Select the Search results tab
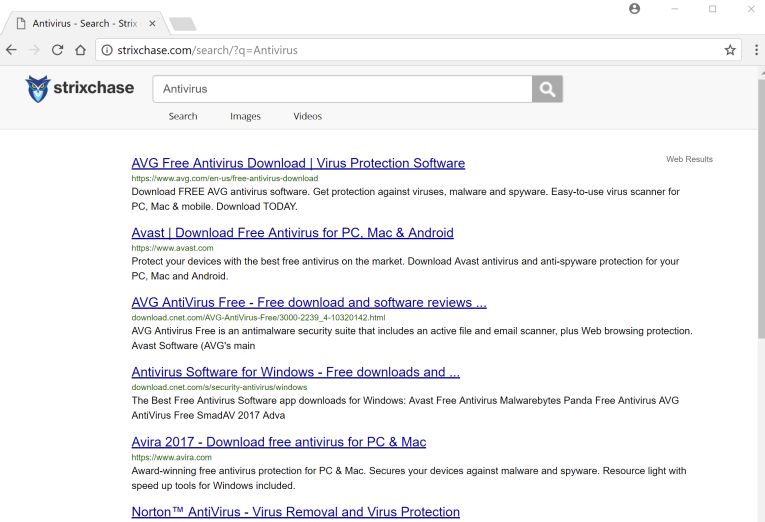This screenshot has width=765, height=522. (x=183, y=116)
